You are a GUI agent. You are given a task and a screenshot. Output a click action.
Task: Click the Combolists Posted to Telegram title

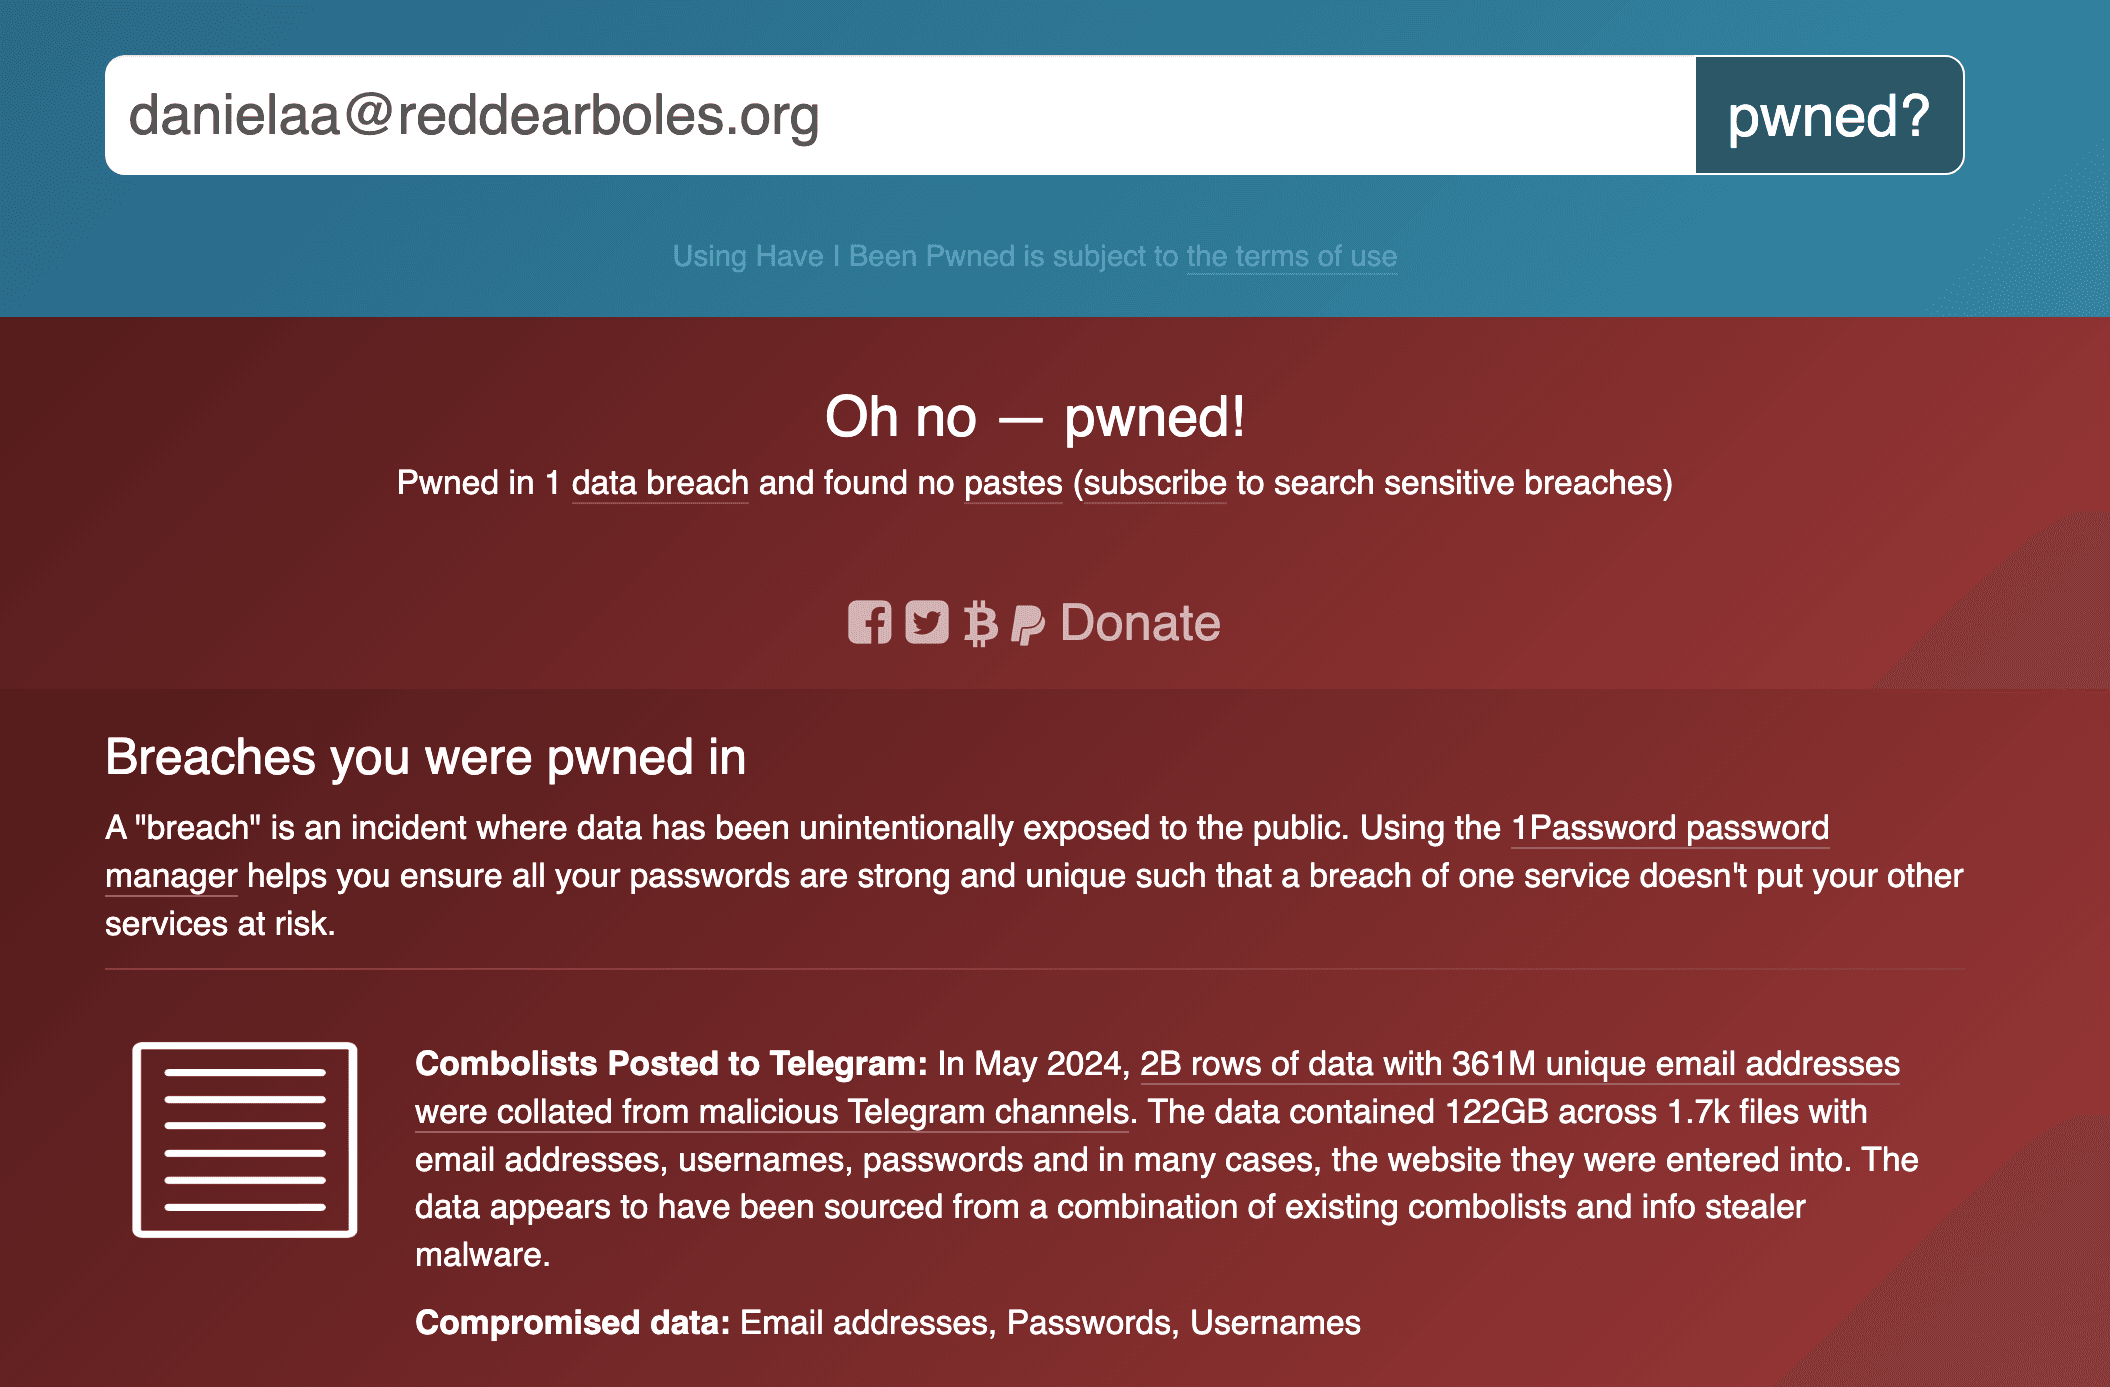[672, 1064]
